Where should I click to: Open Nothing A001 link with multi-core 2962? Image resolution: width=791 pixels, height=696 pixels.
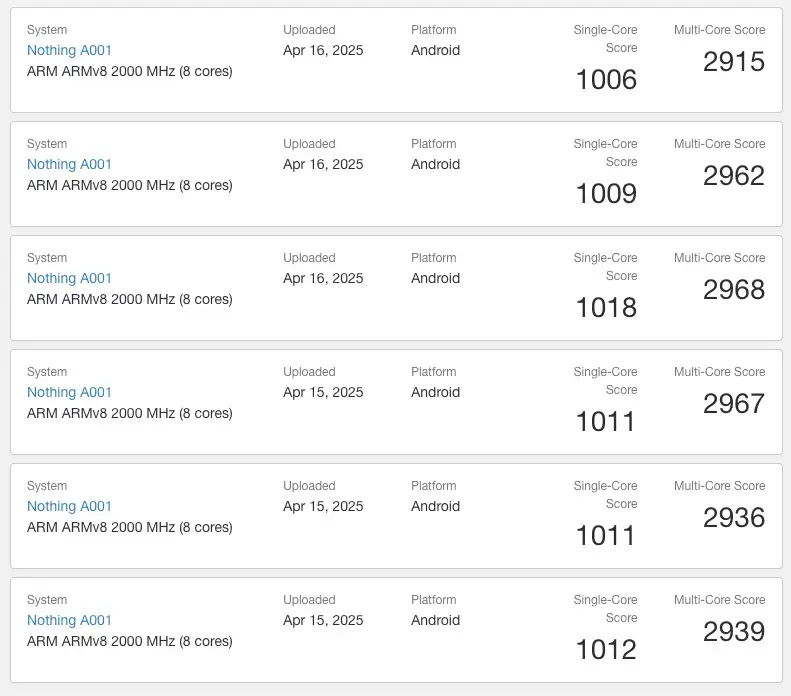pos(69,164)
